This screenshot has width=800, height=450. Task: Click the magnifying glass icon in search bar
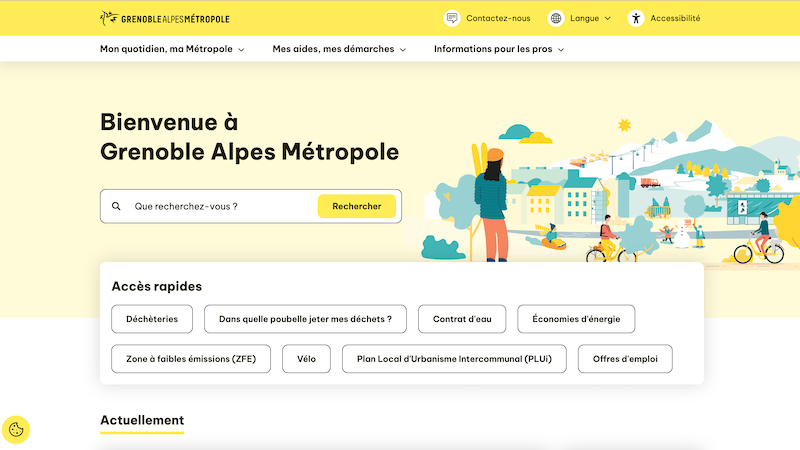116,206
